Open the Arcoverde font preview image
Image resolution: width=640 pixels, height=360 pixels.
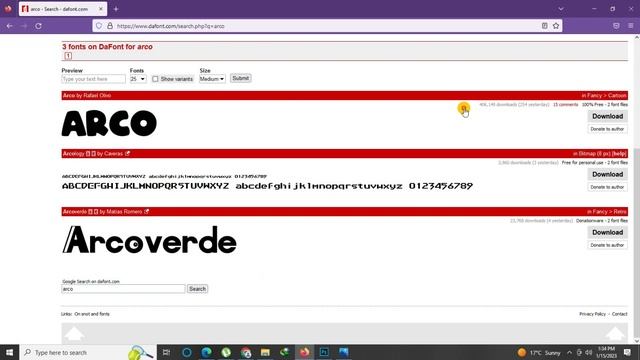pyautogui.click(x=149, y=240)
